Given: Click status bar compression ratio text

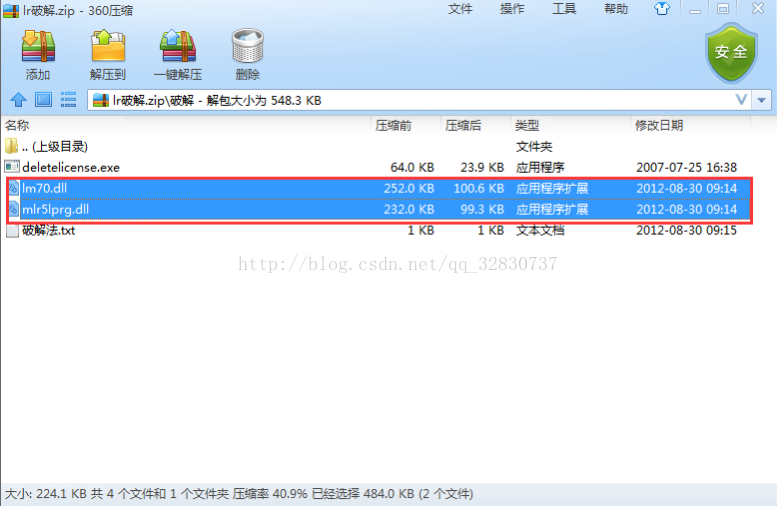Looking at the screenshot, I should coord(270,494).
